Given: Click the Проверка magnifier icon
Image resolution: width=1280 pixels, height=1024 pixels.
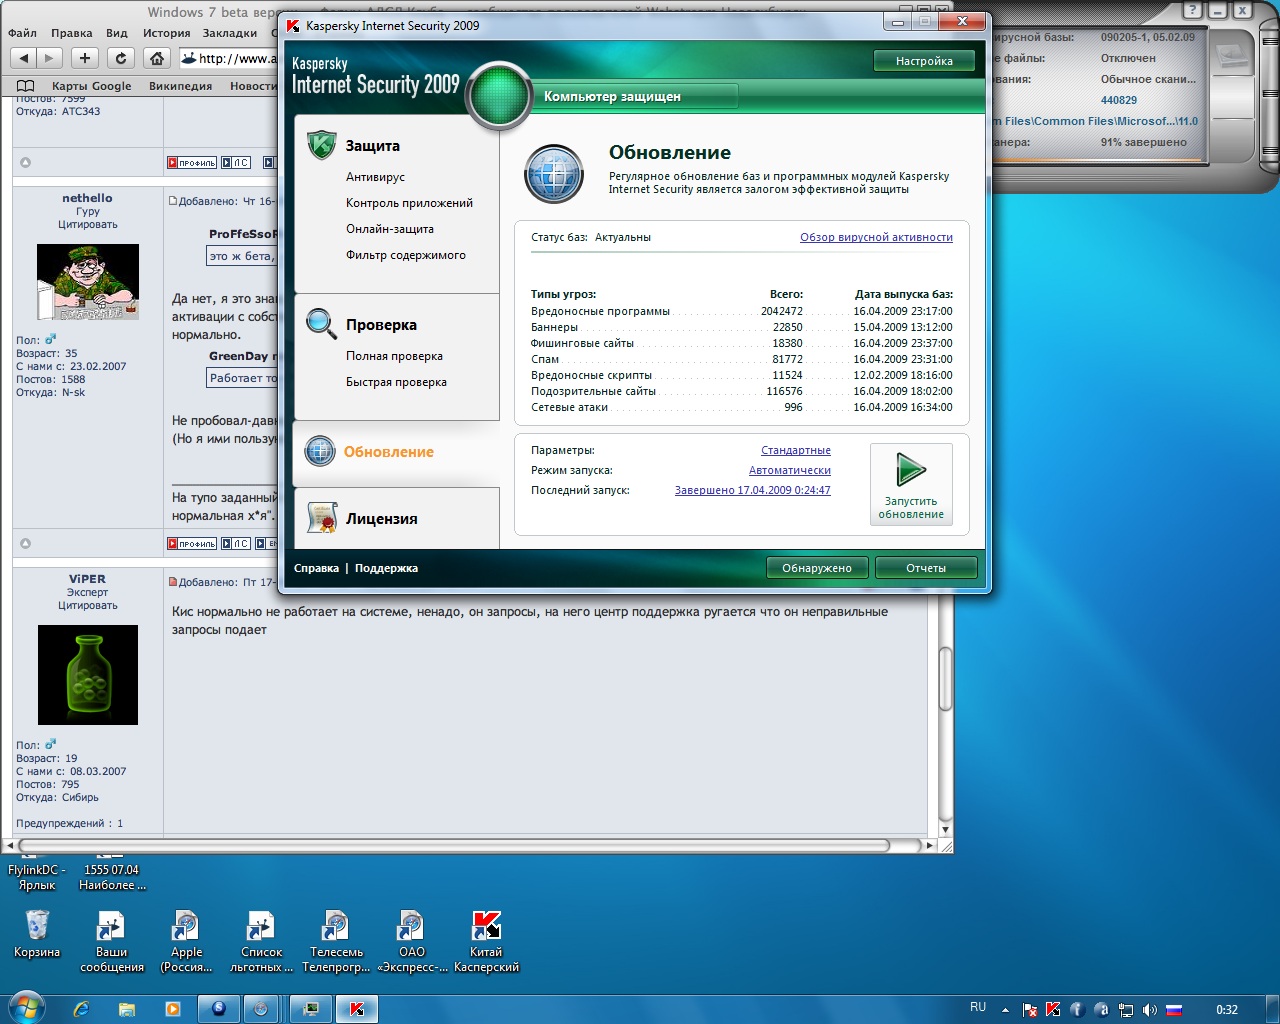Looking at the screenshot, I should (x=321, y=323).
